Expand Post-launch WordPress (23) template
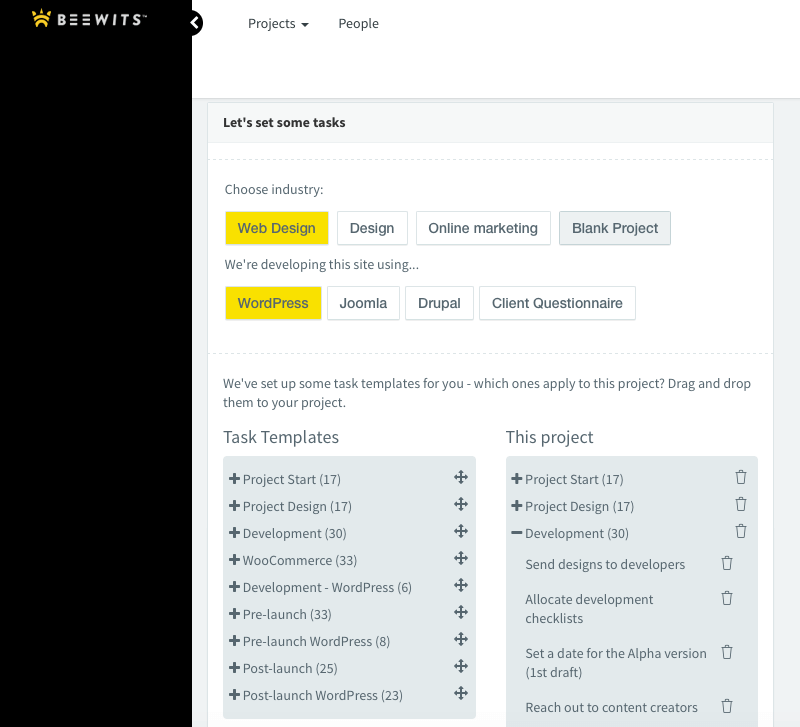 point(234,695)
